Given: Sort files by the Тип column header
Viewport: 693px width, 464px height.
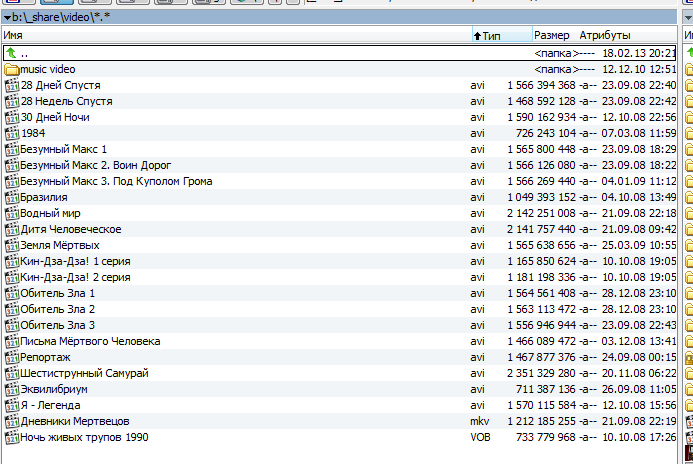Looking at the screenshot, I should (x=502, y=35).
